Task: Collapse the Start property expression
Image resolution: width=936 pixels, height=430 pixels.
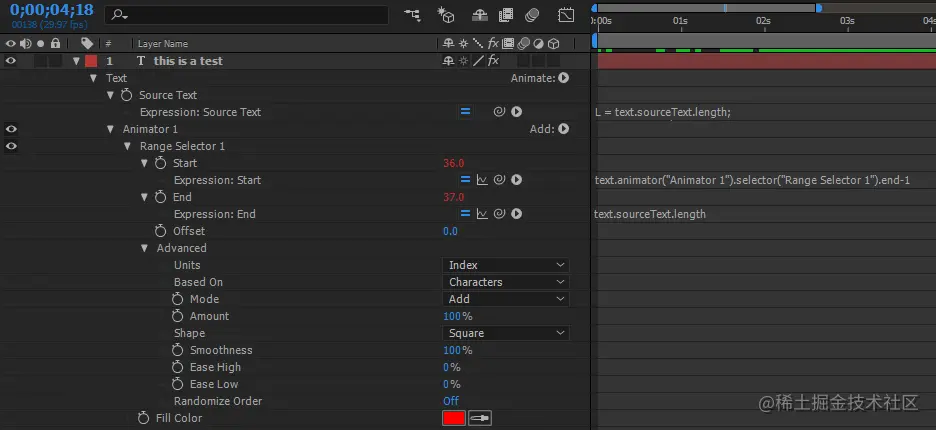Action: coord(144,163)
